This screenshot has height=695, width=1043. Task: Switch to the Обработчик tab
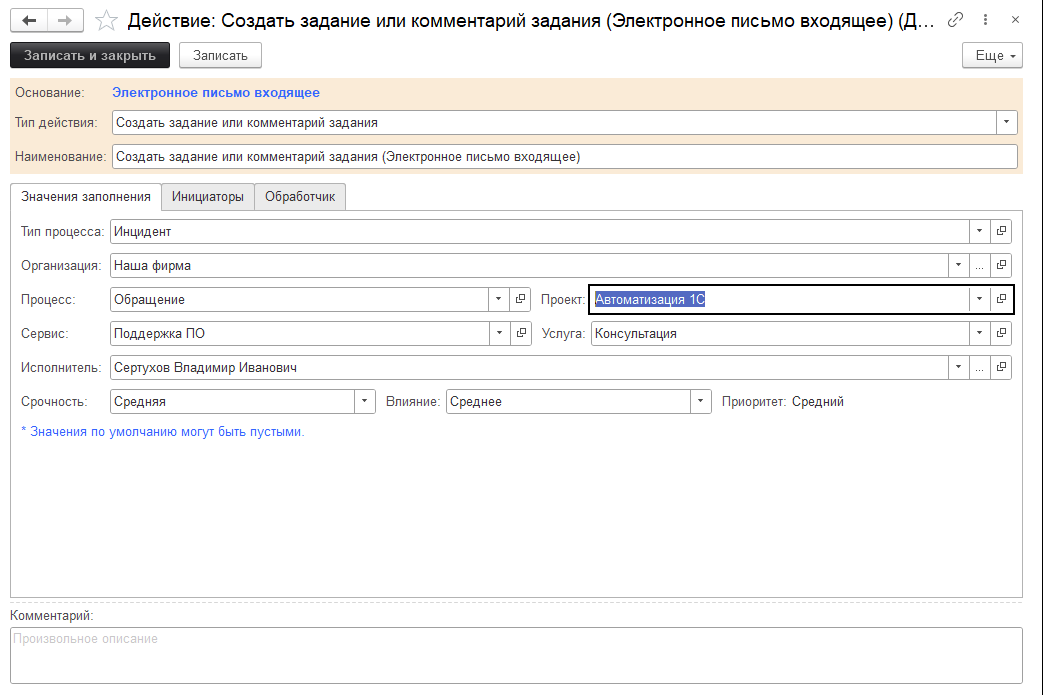pyautogui.click(x=300, y=198)
